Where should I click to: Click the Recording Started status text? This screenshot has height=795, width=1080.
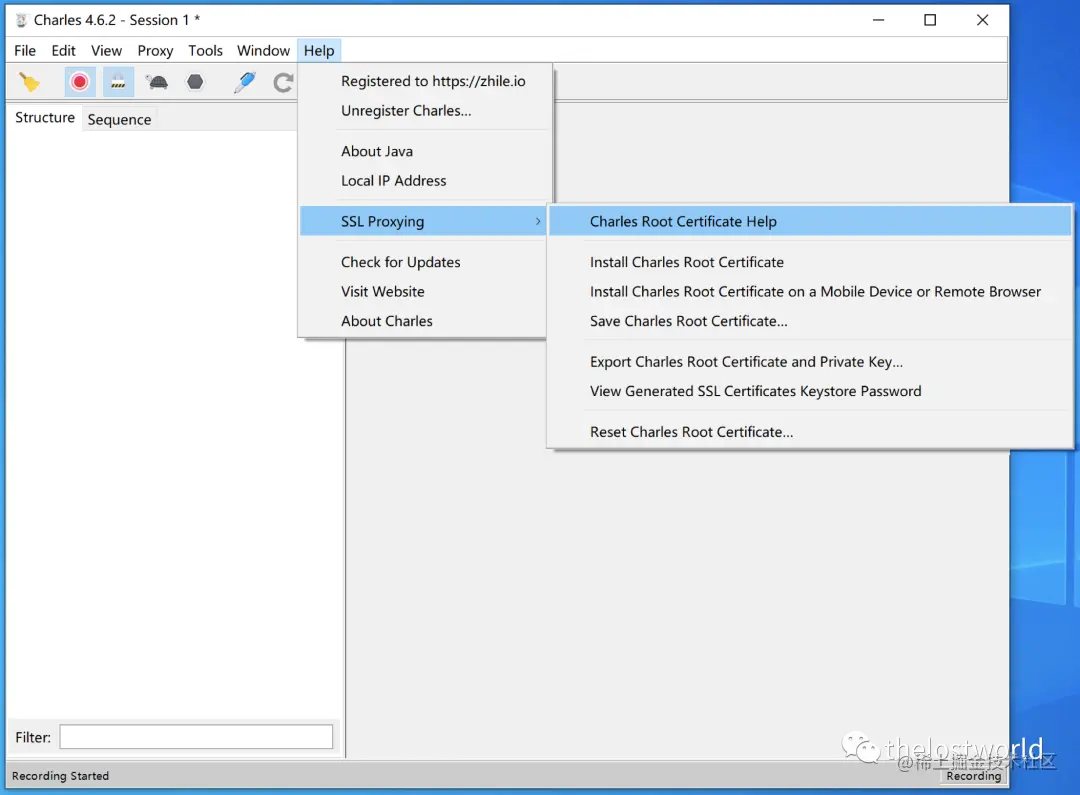(61, 776)
